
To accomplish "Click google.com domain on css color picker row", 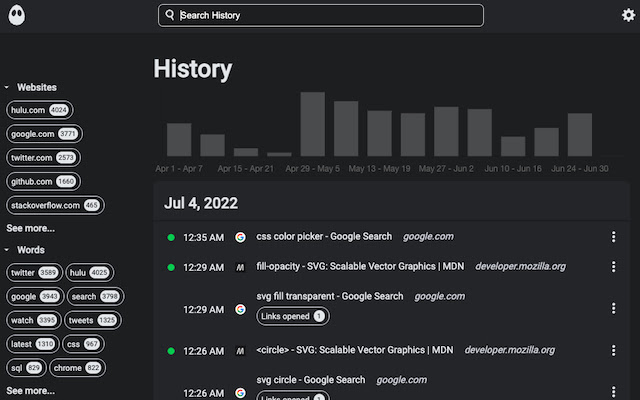I will point(428,237).
